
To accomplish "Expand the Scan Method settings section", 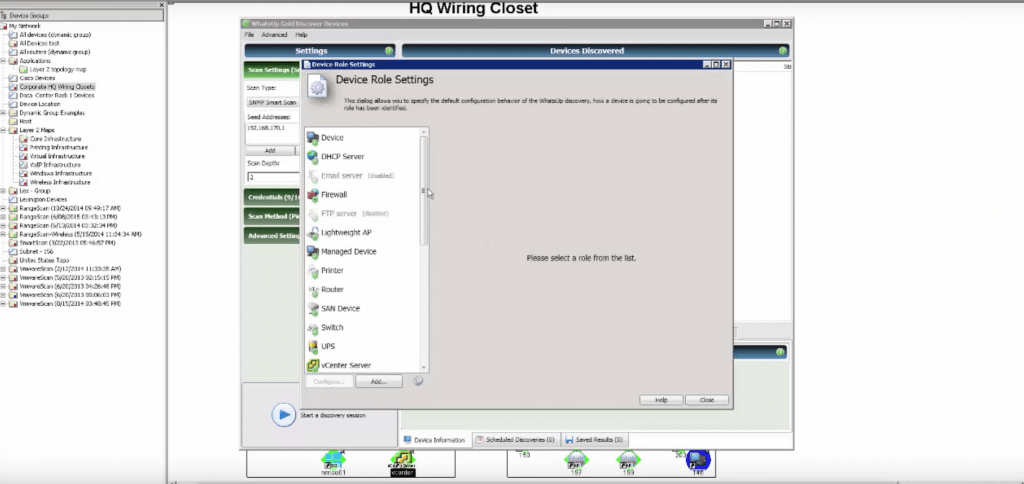I will (x=273, y=216).
